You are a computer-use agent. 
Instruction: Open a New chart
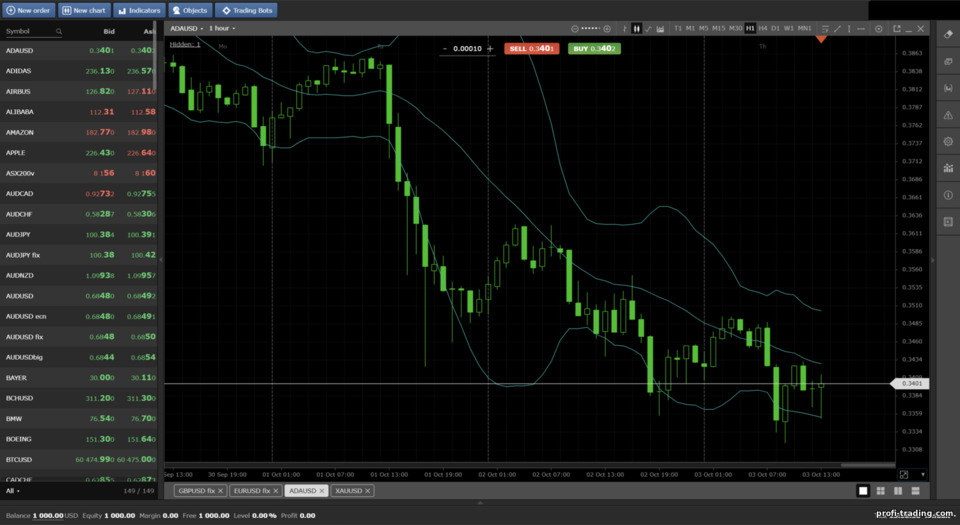(83, 10)
